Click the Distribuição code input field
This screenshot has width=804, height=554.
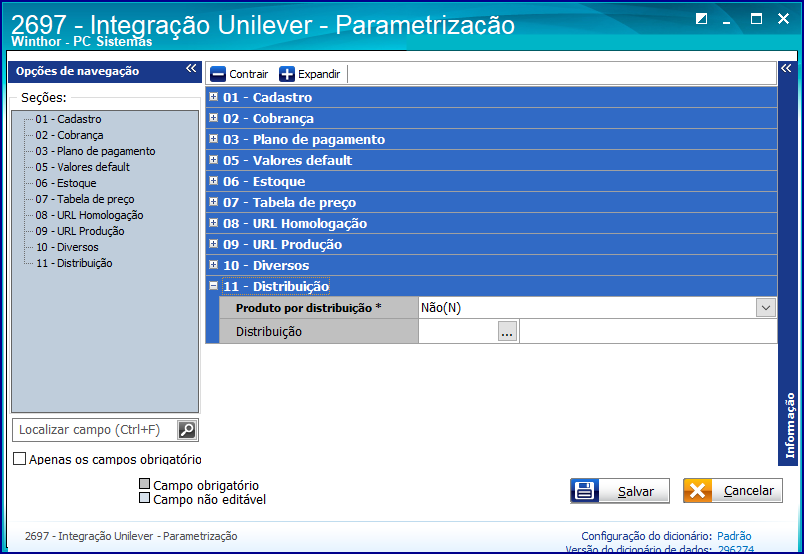pos(458,331)
